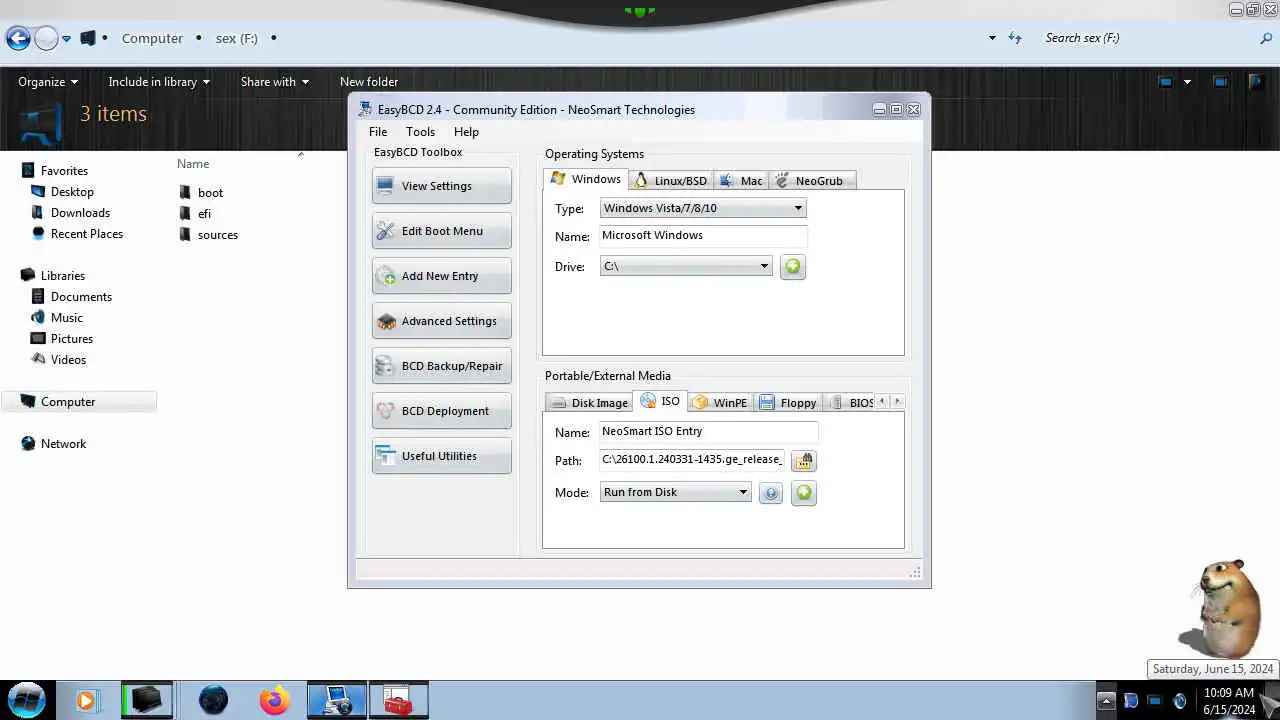This screenshot has width=1280, height=720.
Task: Switch to the Mac tab
Action: click(742, 181)
